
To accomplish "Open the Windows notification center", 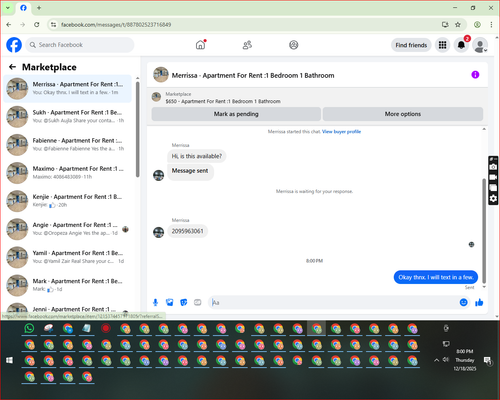I will (488, 361).
